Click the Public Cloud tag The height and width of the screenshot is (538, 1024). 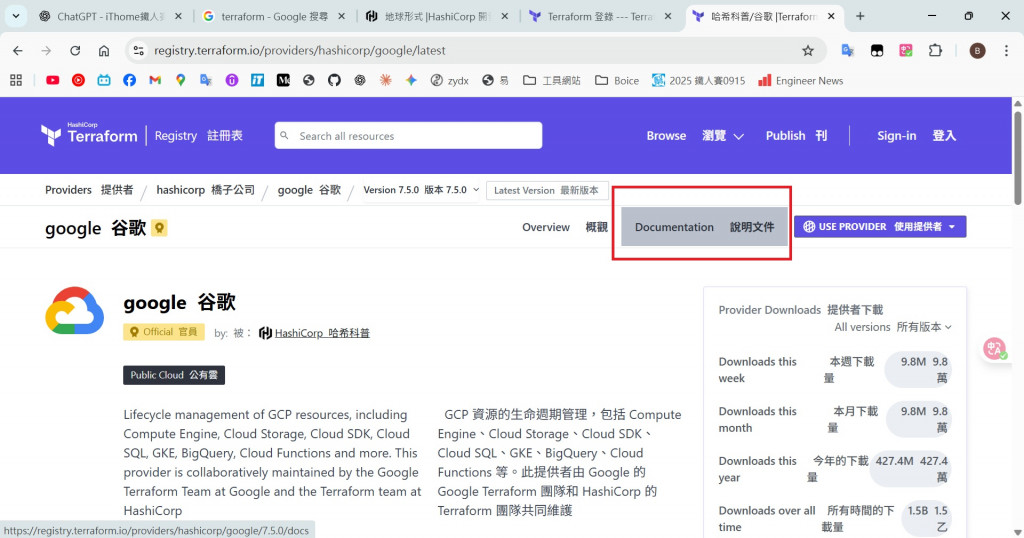pyautogui.click(x=174, y=375)
